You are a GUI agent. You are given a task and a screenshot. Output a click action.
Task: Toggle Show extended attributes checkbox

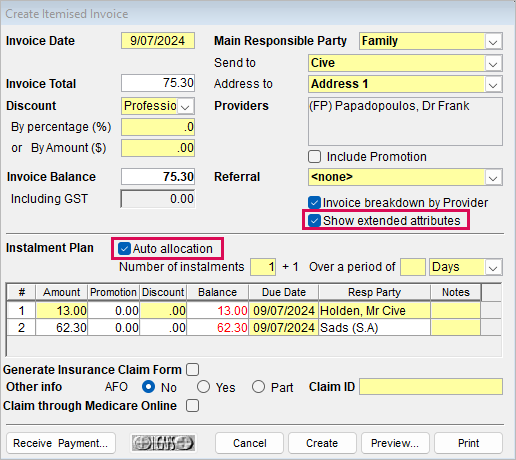[x=314, y=221]
